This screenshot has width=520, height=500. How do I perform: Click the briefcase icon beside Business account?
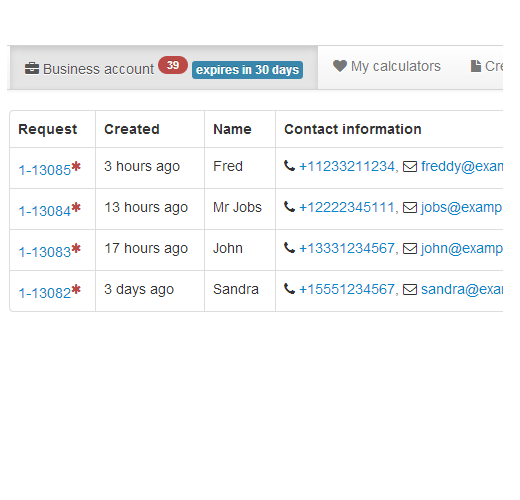click(32, 68)
